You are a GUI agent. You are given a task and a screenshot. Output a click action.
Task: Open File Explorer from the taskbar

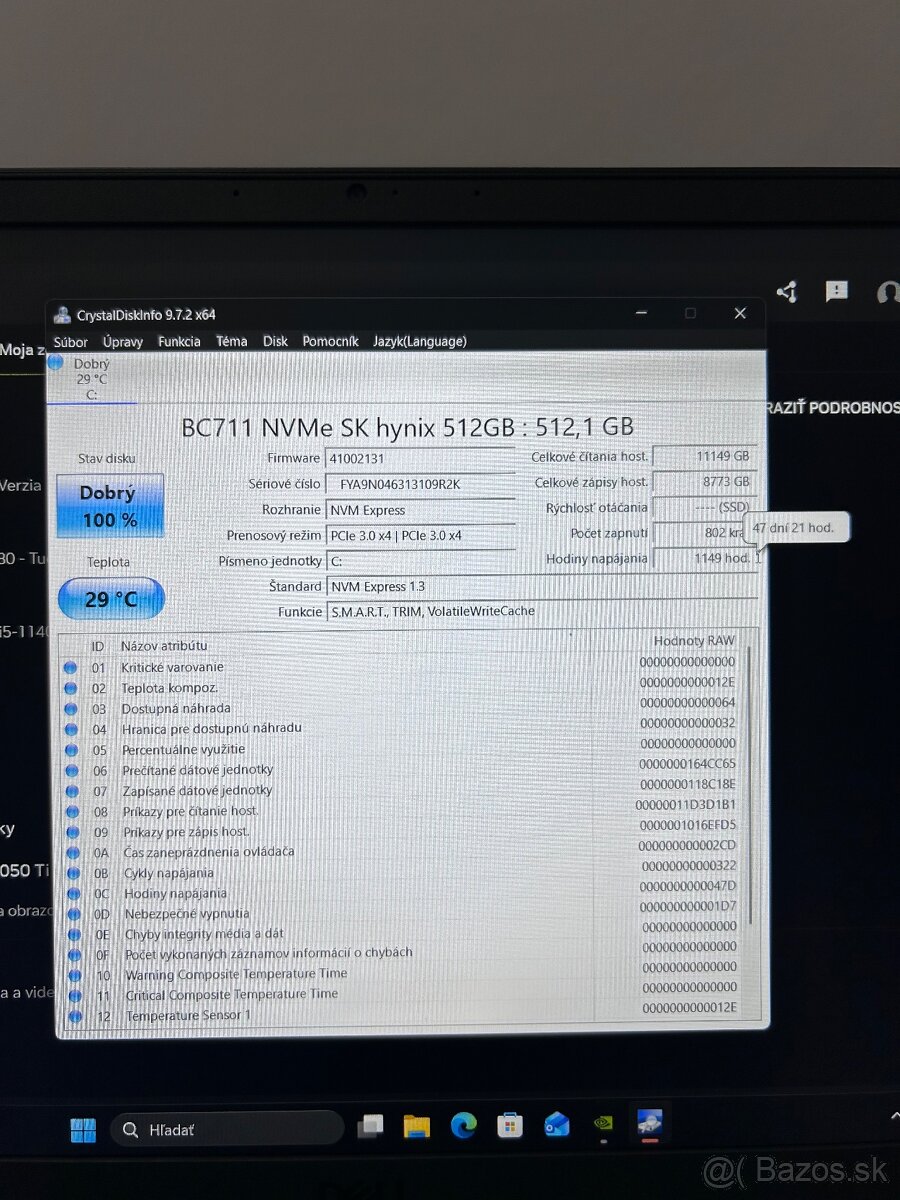(x=417, y=1124)
